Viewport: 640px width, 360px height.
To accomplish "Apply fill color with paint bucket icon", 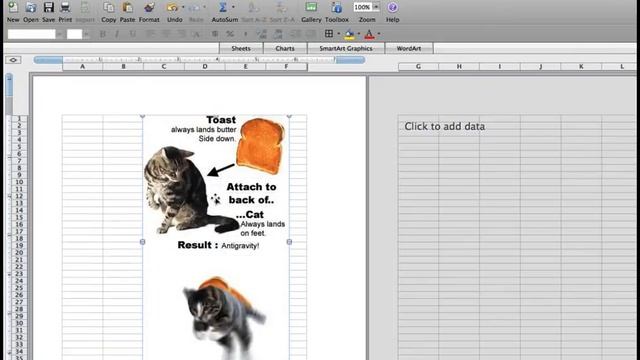I will [x=349, y=34].
